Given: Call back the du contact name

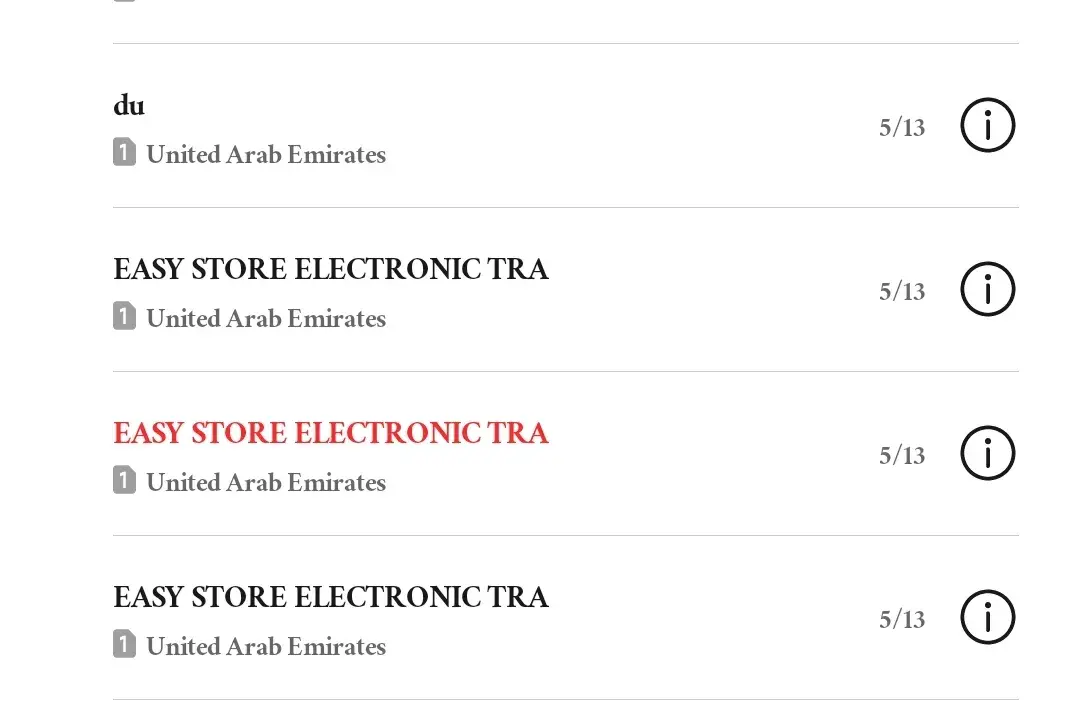Looking at the screenshot, I should click(129, 106).
